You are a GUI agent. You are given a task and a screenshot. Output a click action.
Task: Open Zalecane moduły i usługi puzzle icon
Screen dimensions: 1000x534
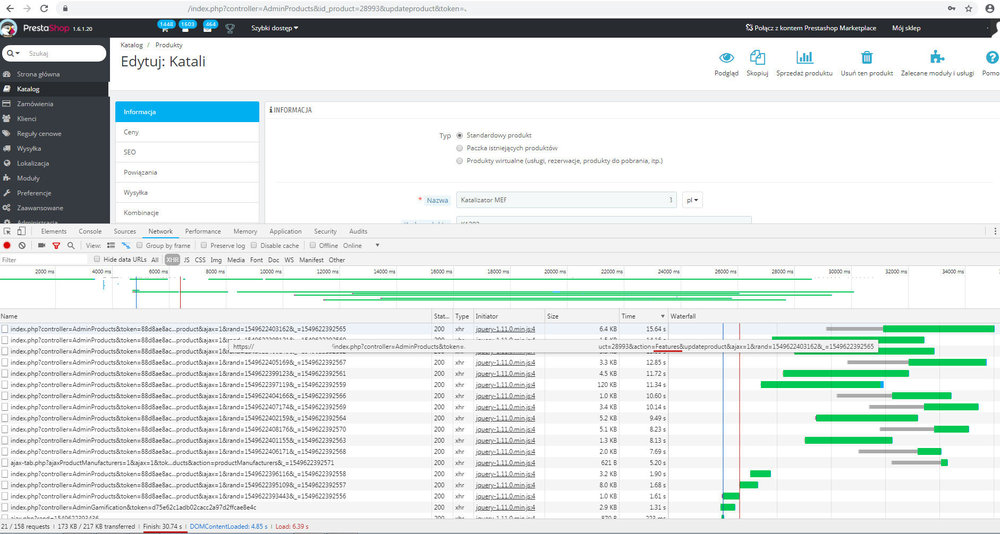[936, 58]
